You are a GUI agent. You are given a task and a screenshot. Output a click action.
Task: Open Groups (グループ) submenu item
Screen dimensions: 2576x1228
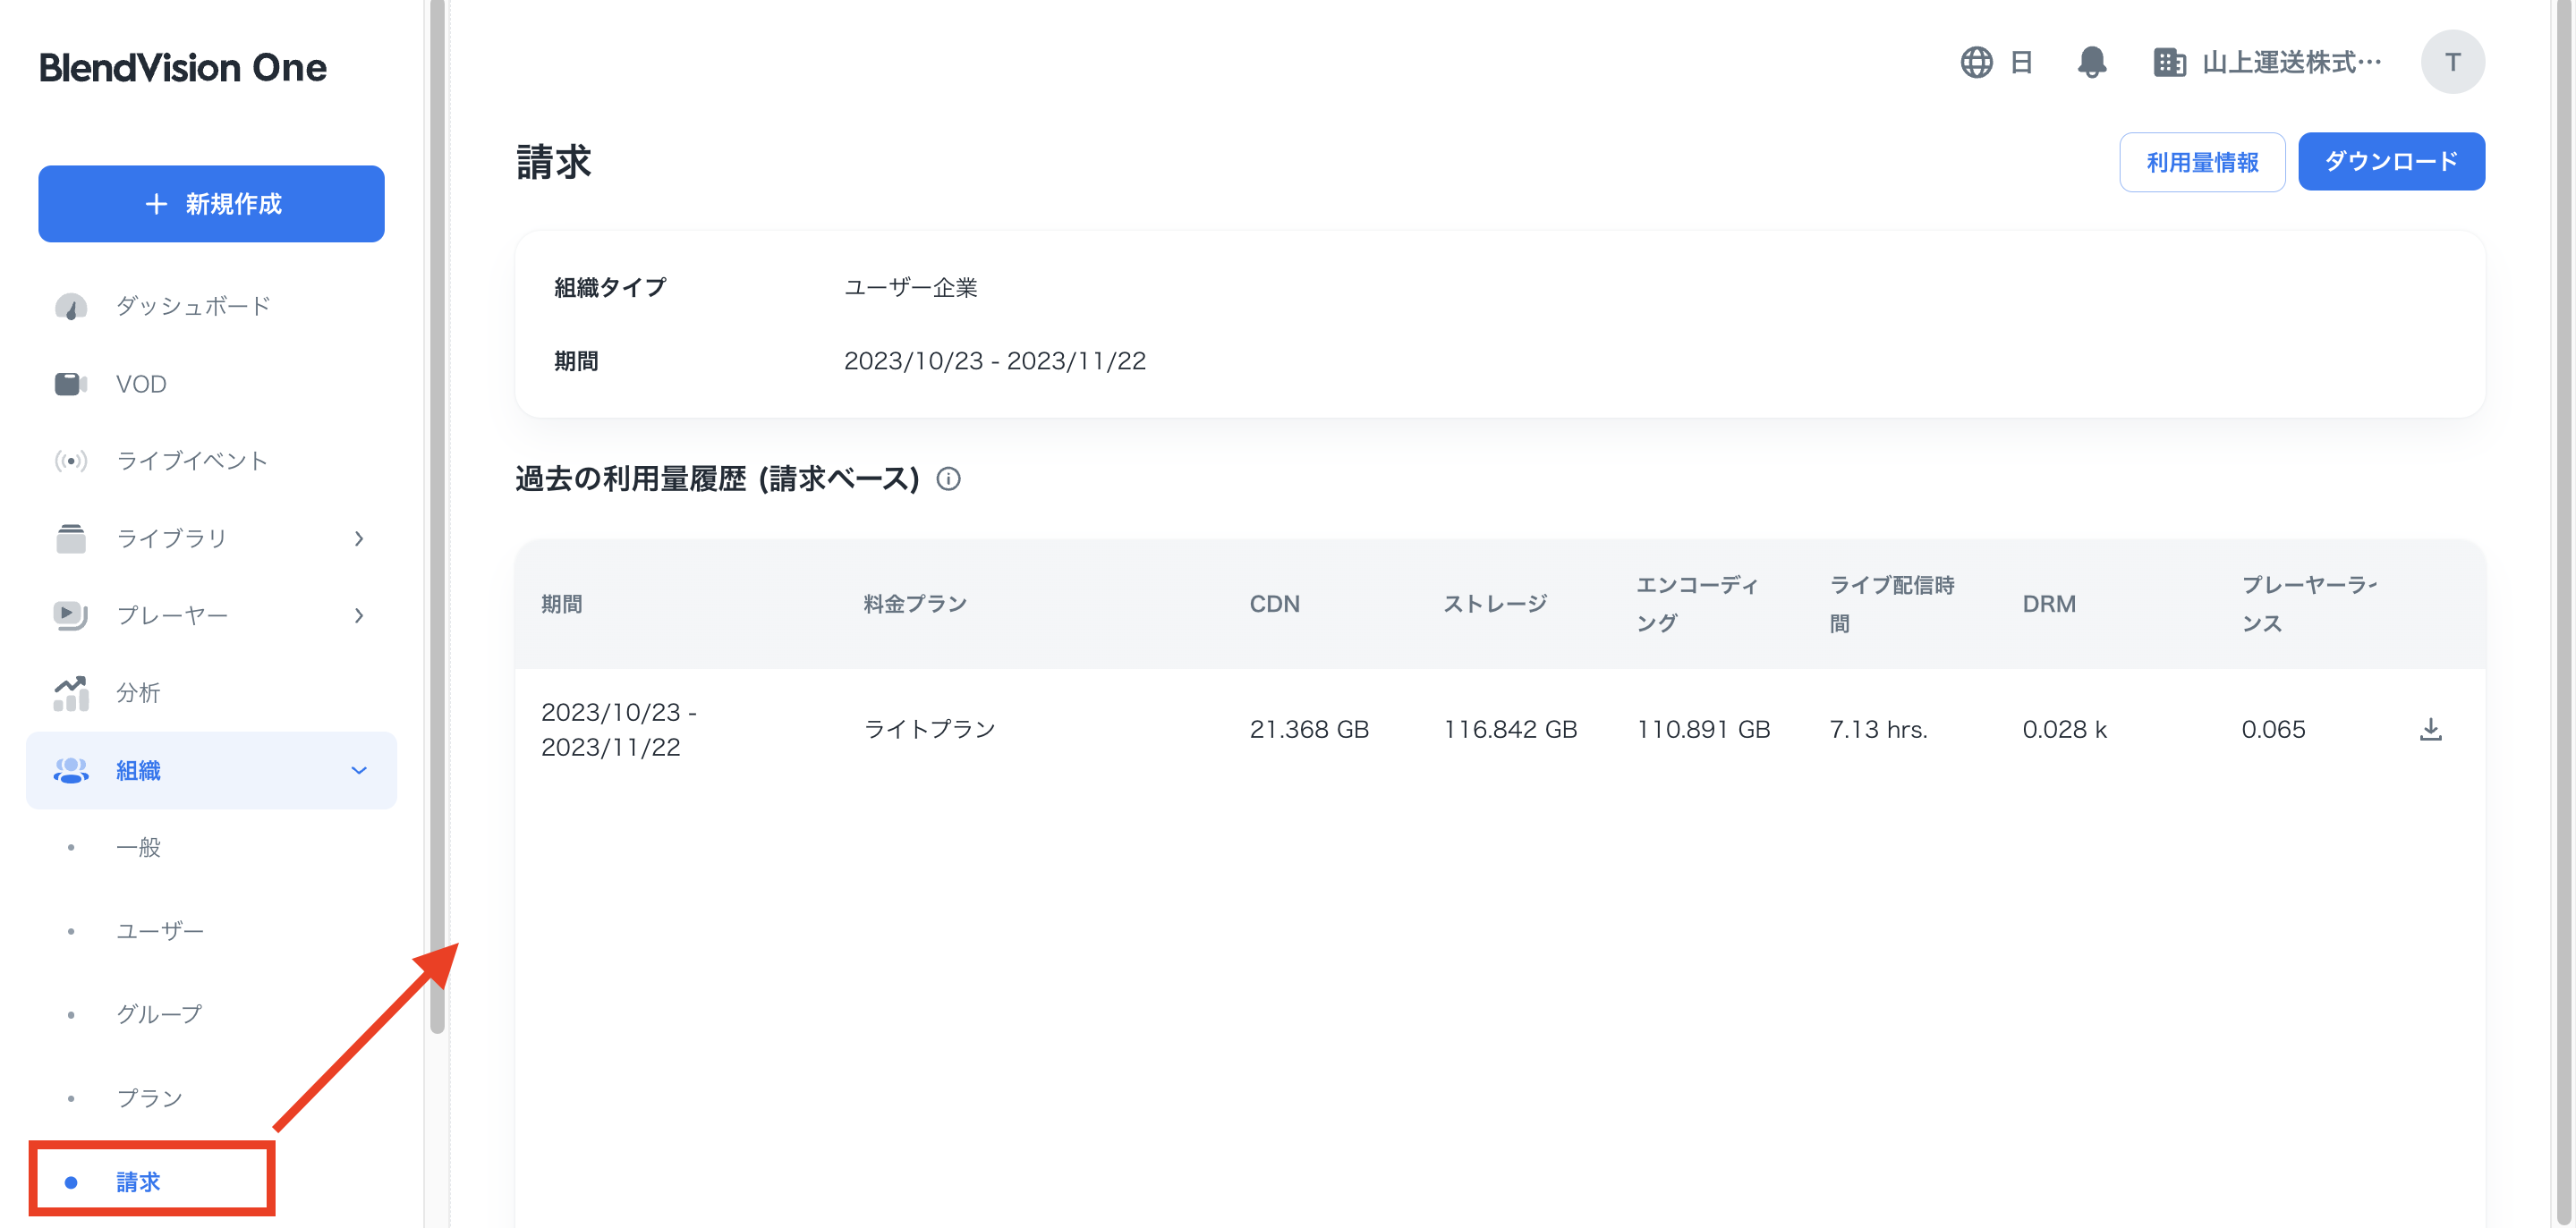[160, 1014]
